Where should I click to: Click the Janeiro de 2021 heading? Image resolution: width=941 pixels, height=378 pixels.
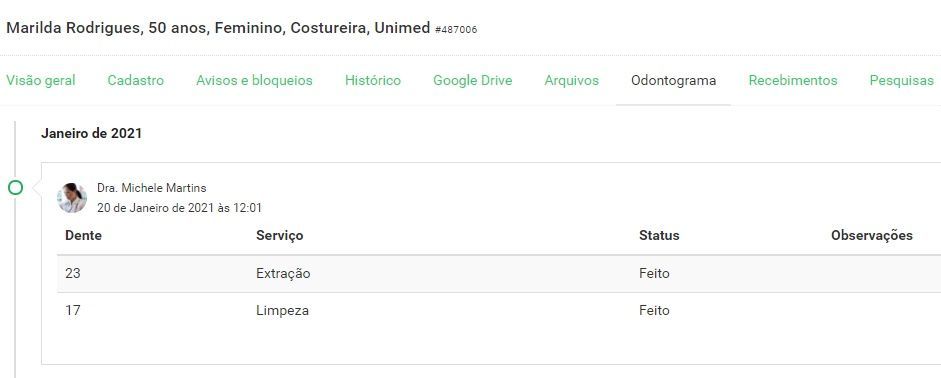point(91,133)
